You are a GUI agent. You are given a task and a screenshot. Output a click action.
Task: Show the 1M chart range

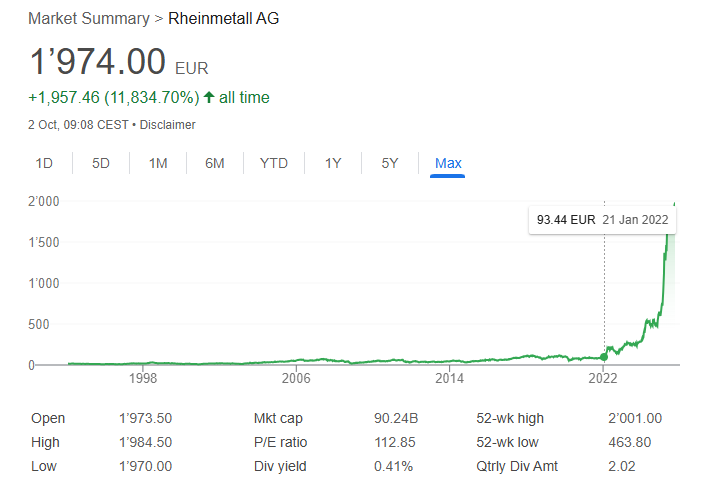pyautogui.click(x=158, y=163)
